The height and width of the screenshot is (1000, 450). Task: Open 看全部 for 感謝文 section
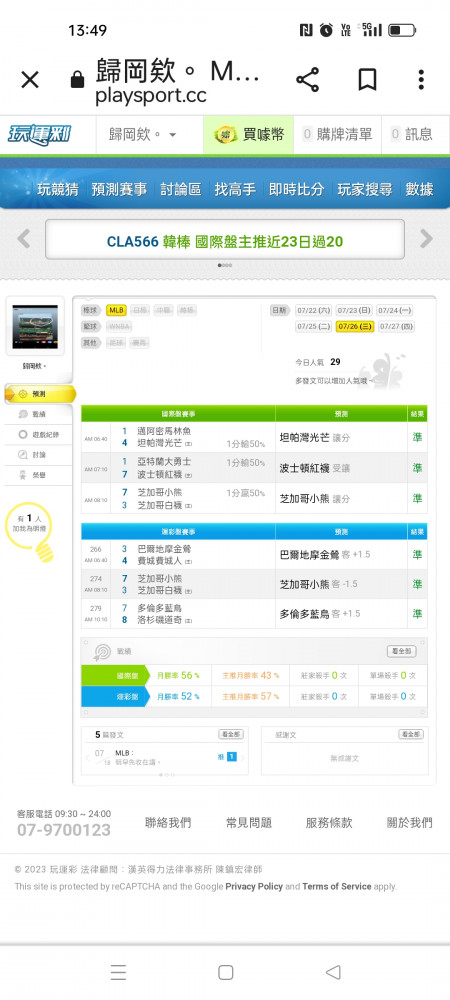(411, 734)
